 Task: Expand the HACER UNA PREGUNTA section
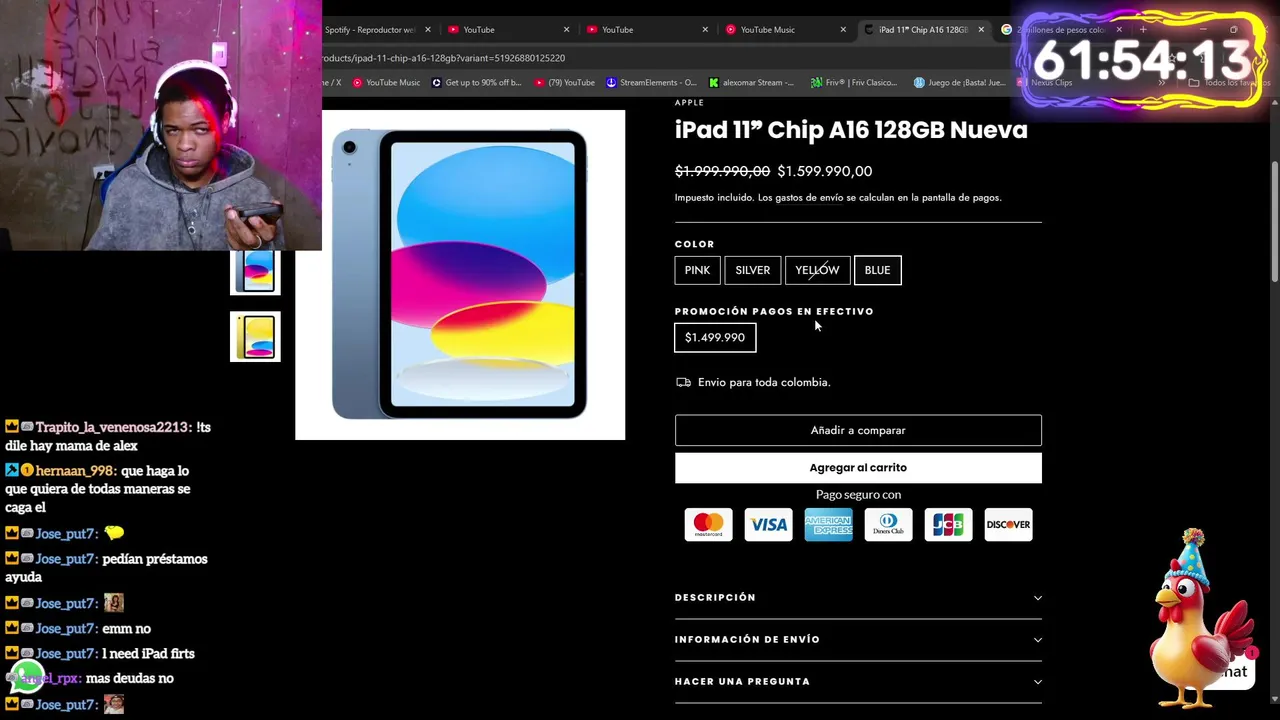[858, 682]
